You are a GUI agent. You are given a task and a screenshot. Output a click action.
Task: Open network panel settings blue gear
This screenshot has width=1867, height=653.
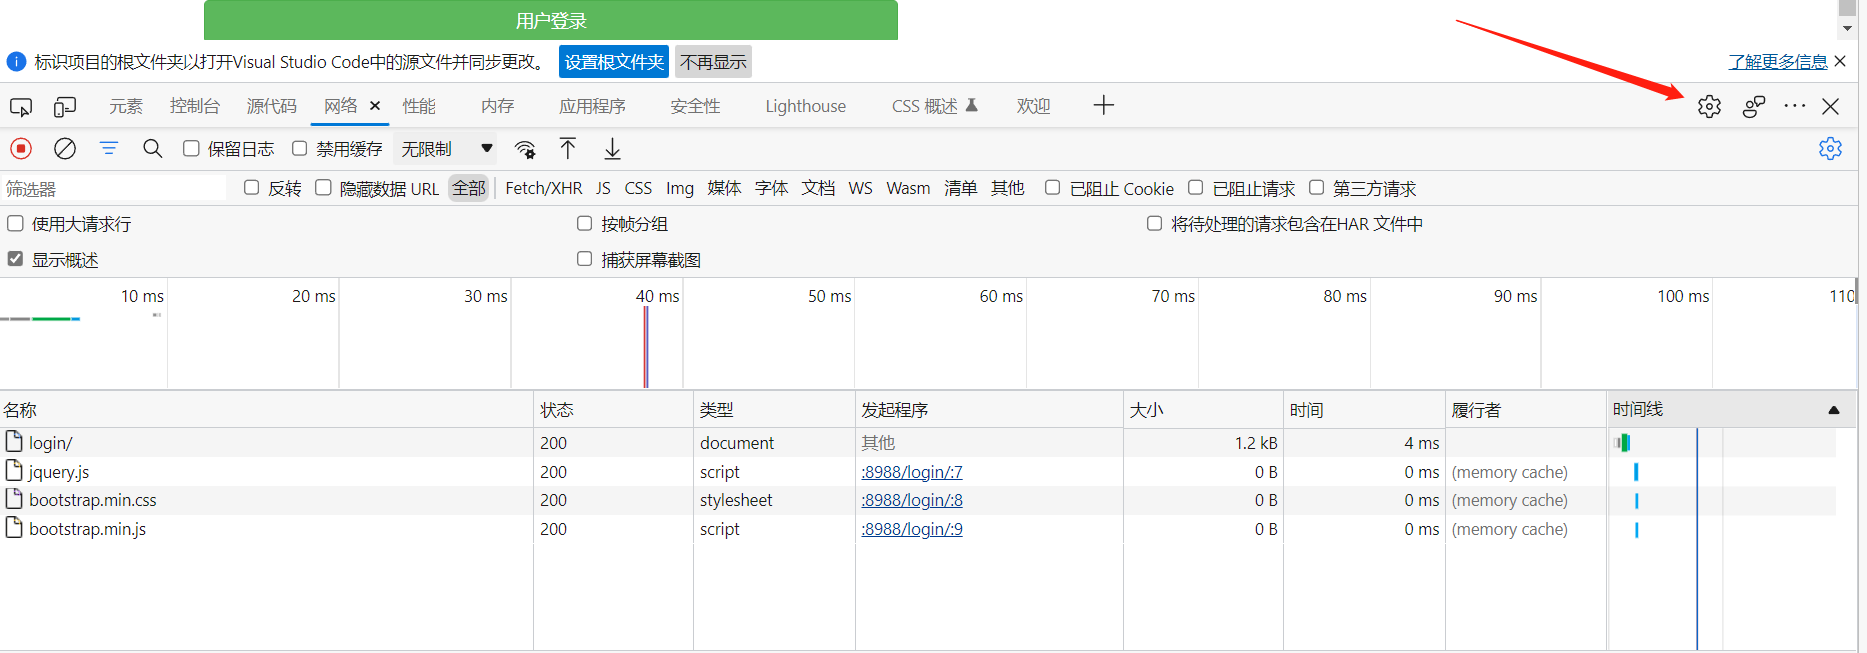click(1830, 148)
